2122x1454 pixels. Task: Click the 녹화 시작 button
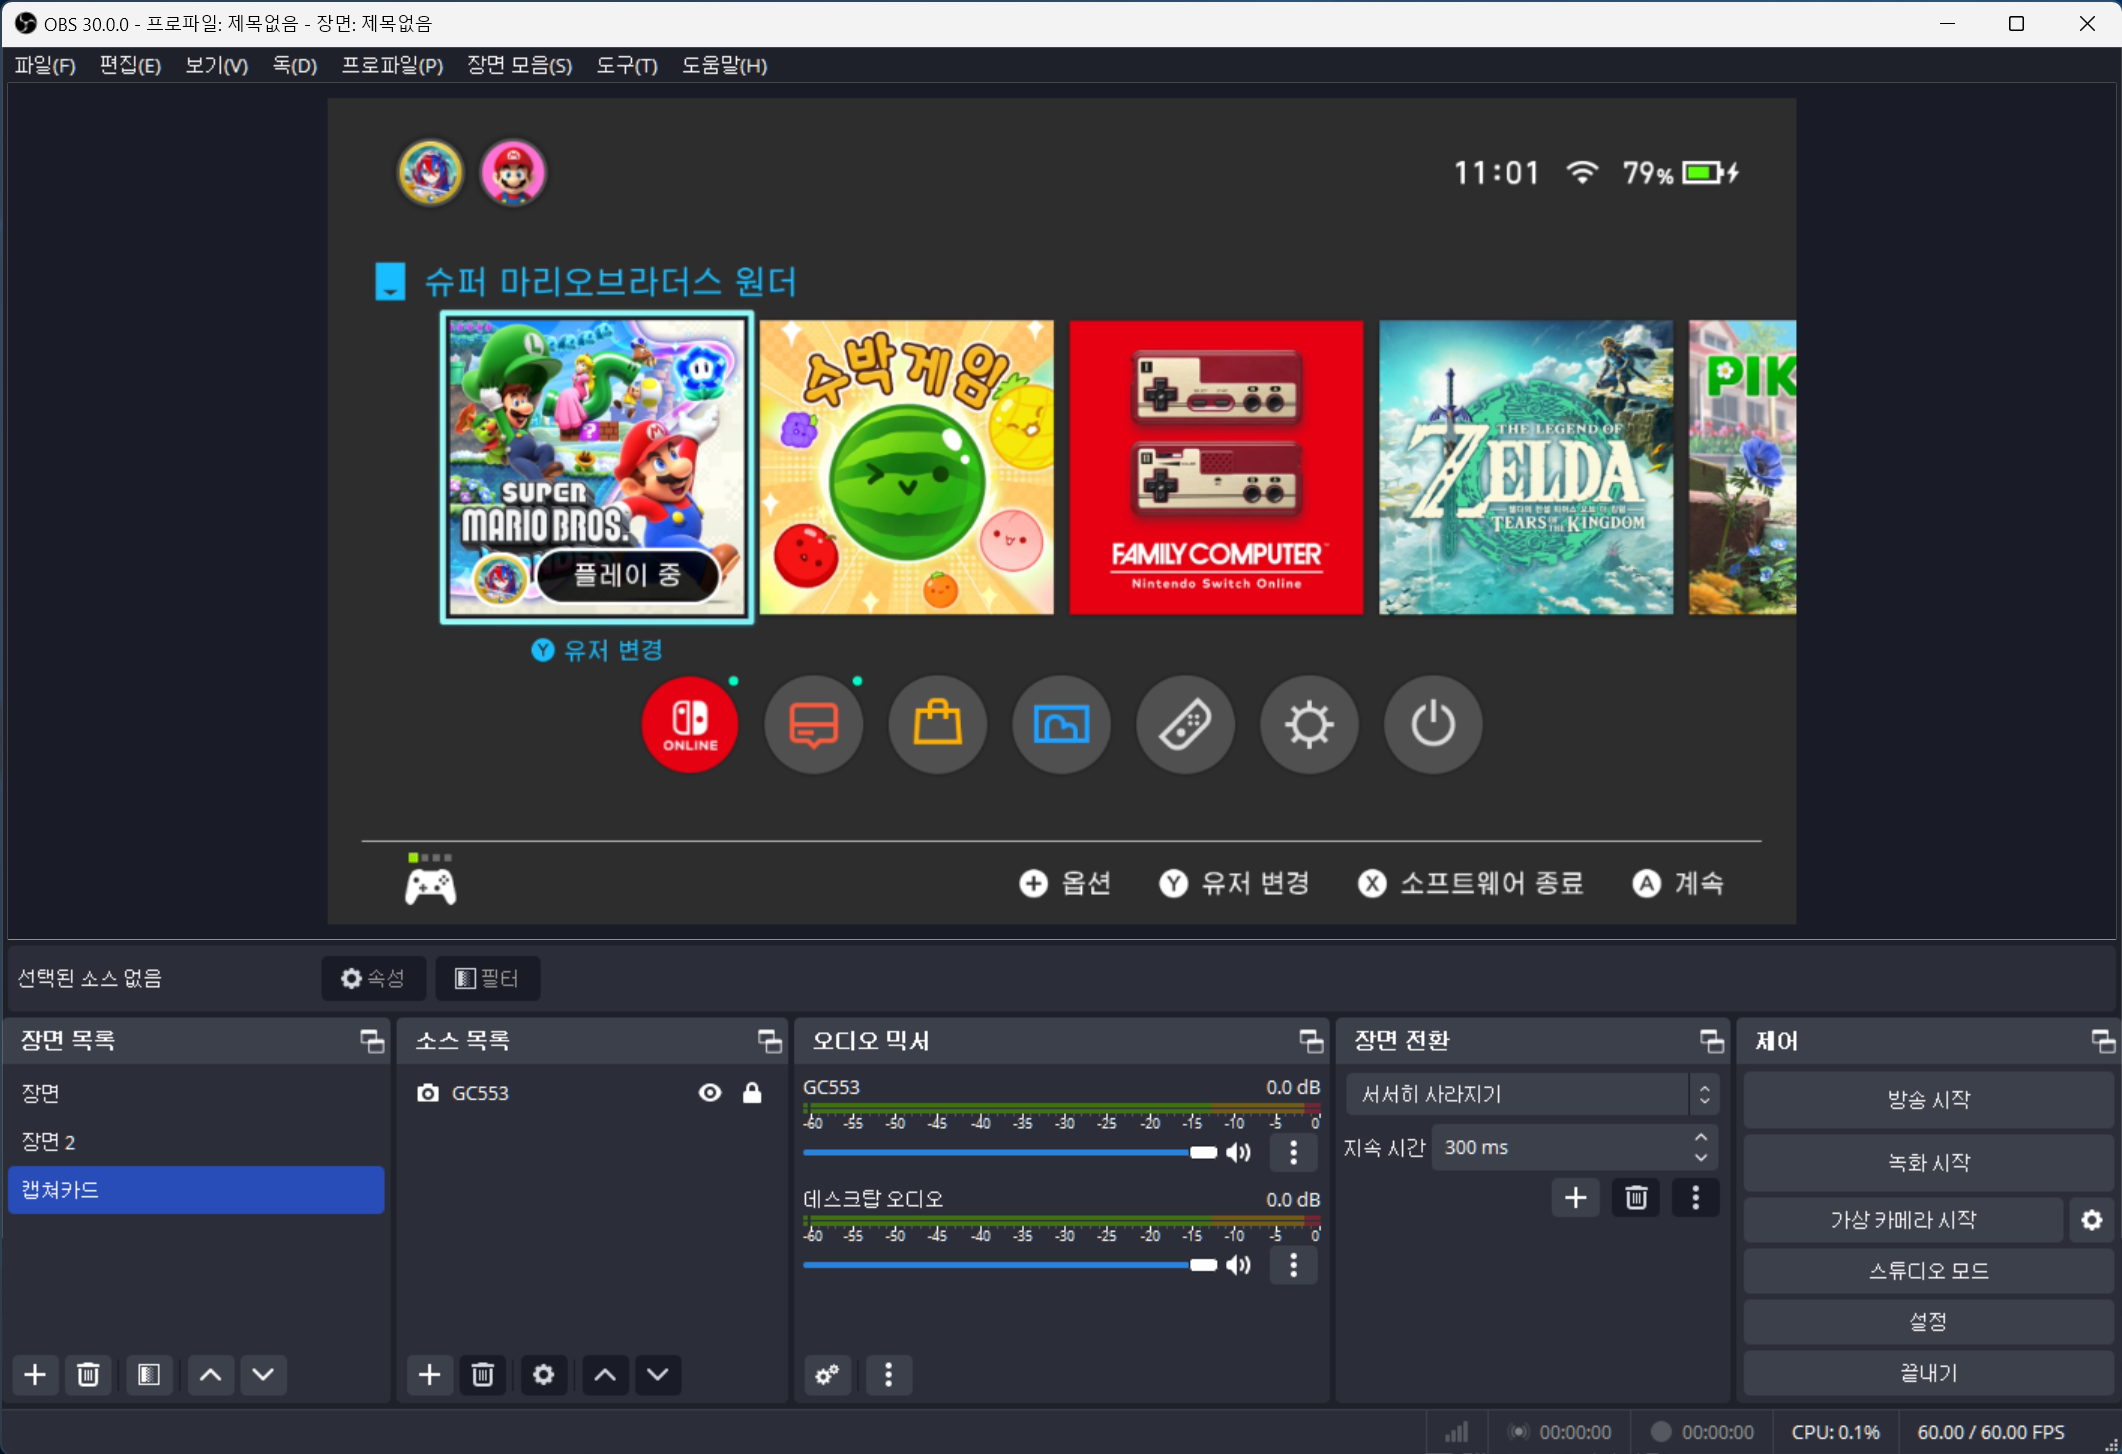point(1927,1162)
